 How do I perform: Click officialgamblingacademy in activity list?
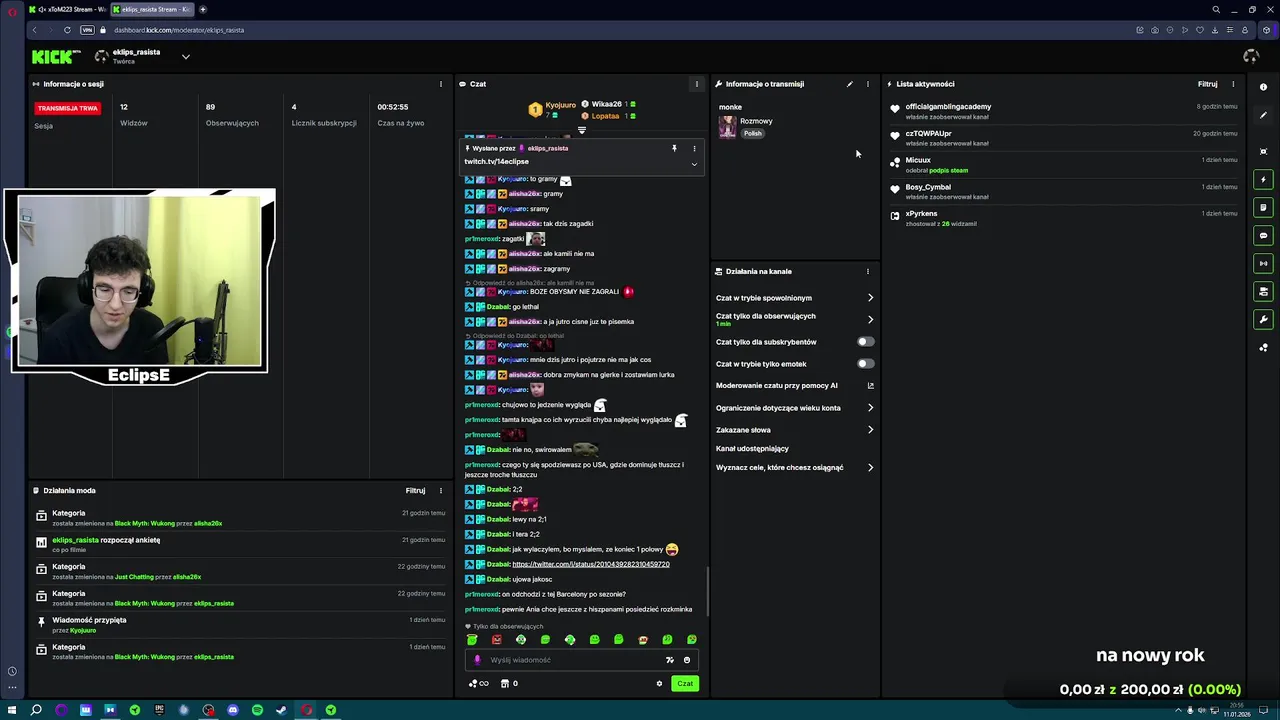click(x=948, y=106)
